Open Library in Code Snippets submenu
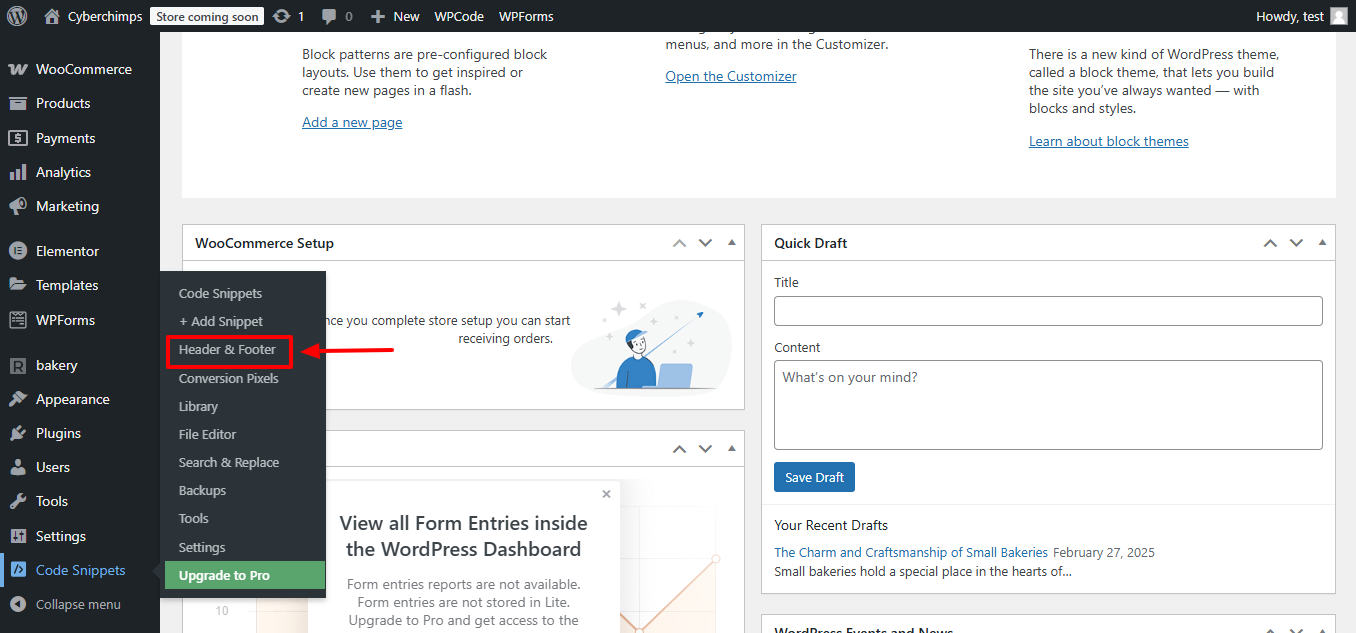Screen dimensions: 1356x633 point(198,406)
